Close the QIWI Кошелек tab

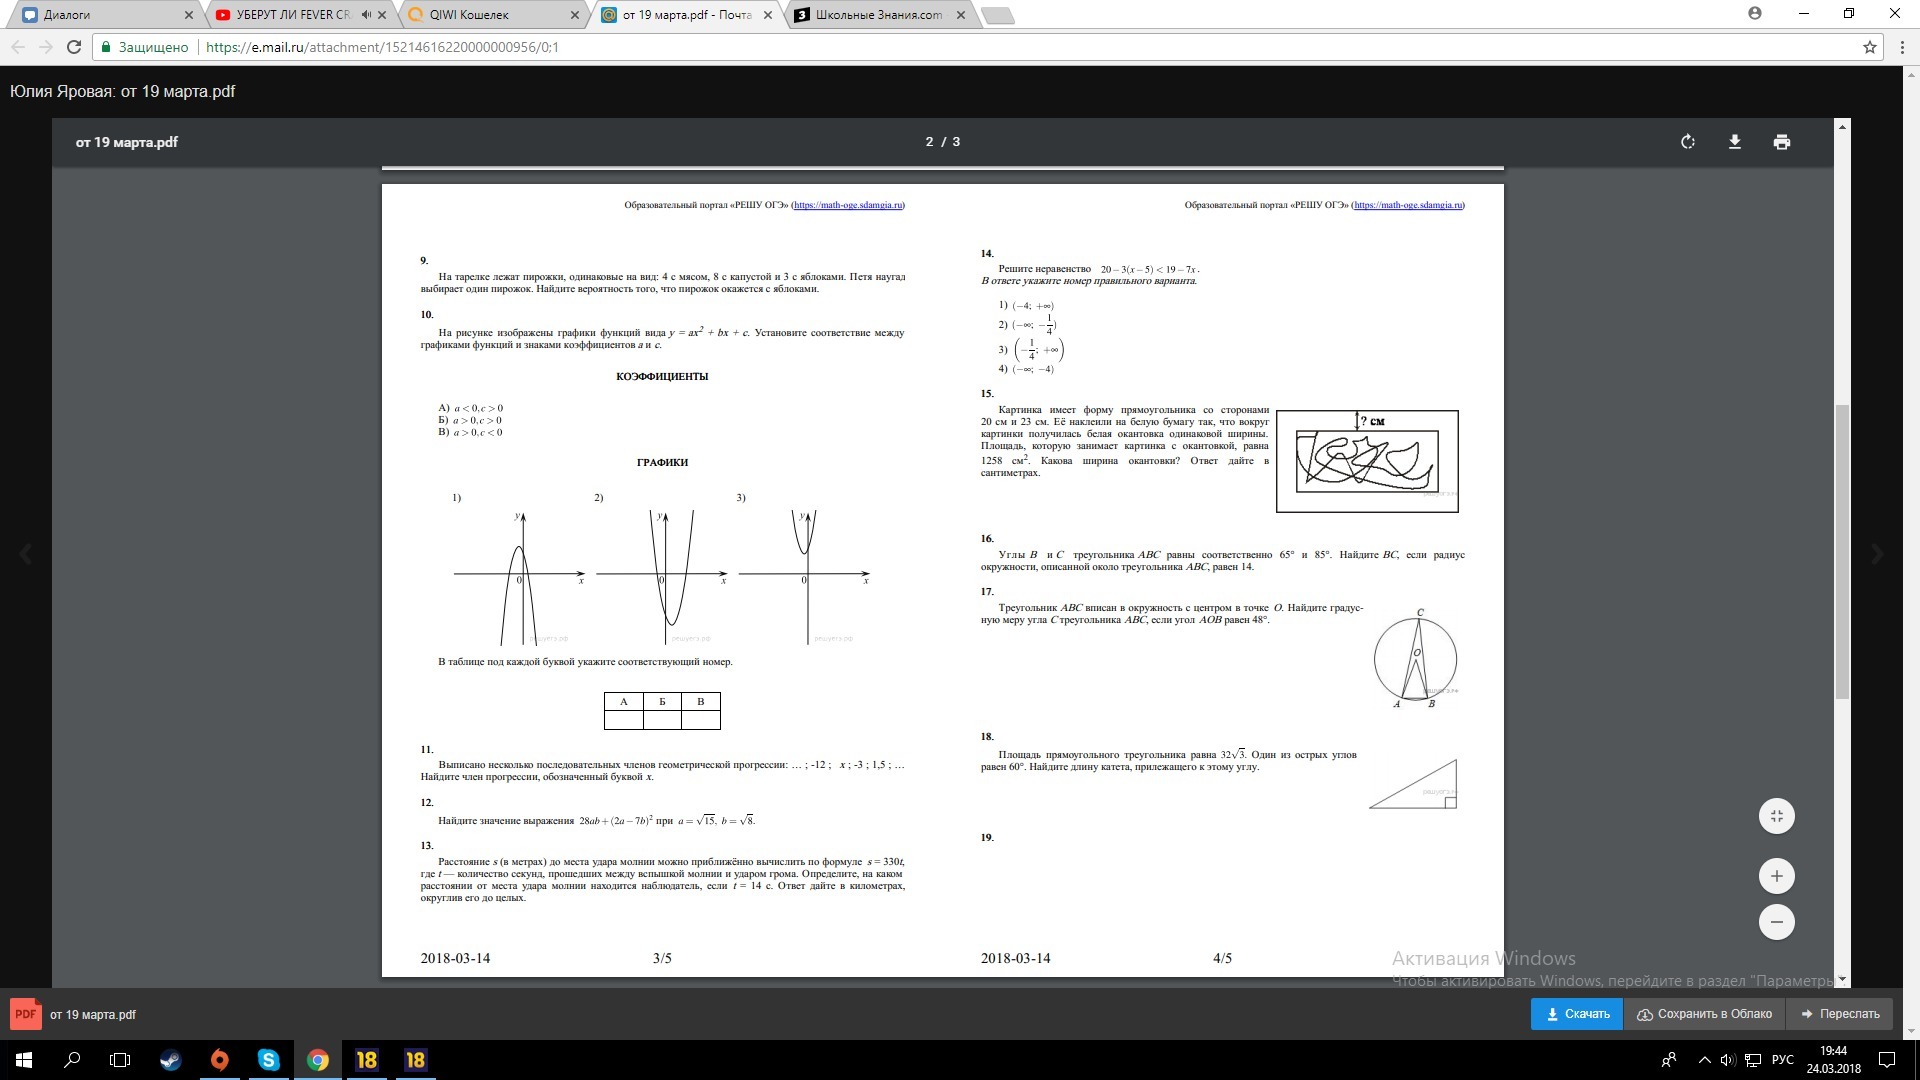[575, 15]
